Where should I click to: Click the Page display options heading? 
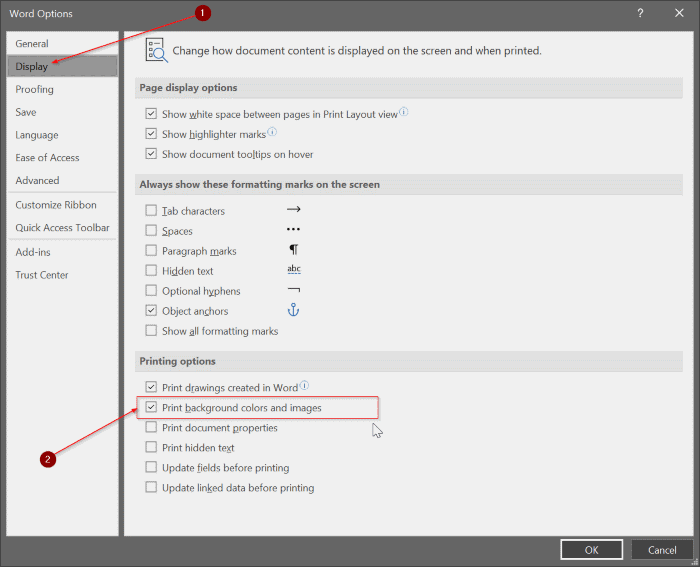point(188,88)
